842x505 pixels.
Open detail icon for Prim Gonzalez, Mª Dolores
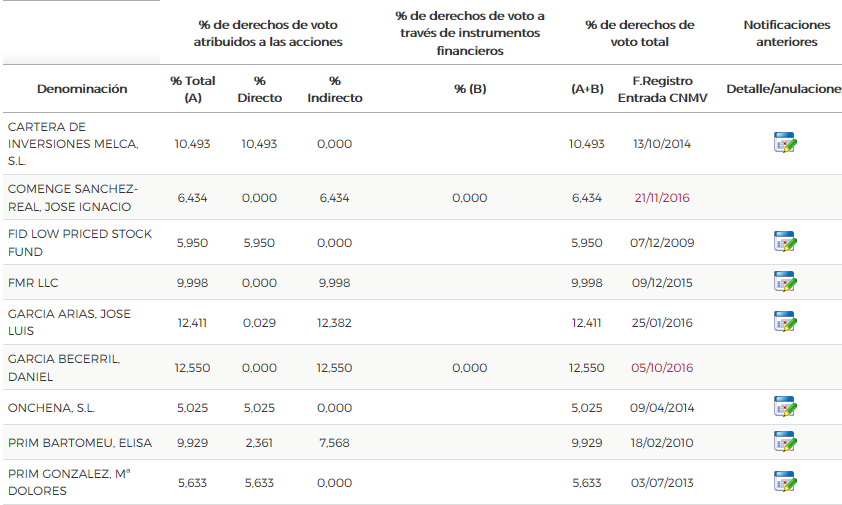[x=785, y=482]
